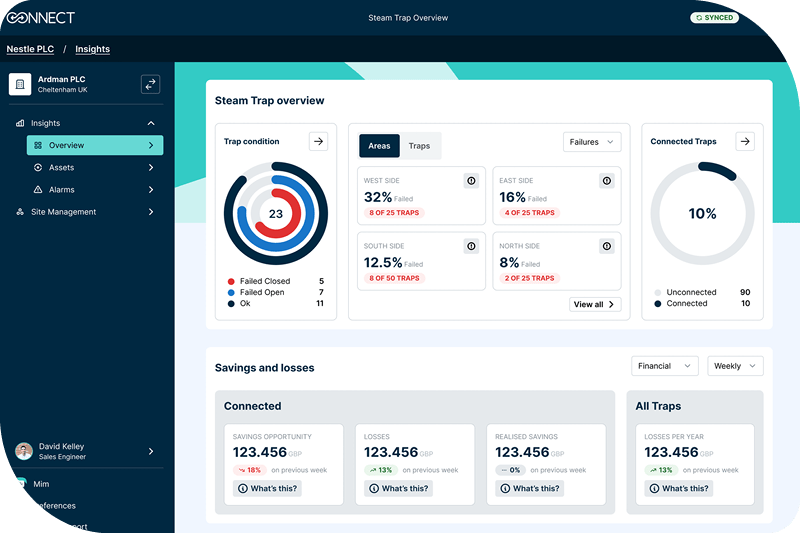Click the South Side info icon
The width and height of the screenshot is (800, 533).
coord(471,246)
